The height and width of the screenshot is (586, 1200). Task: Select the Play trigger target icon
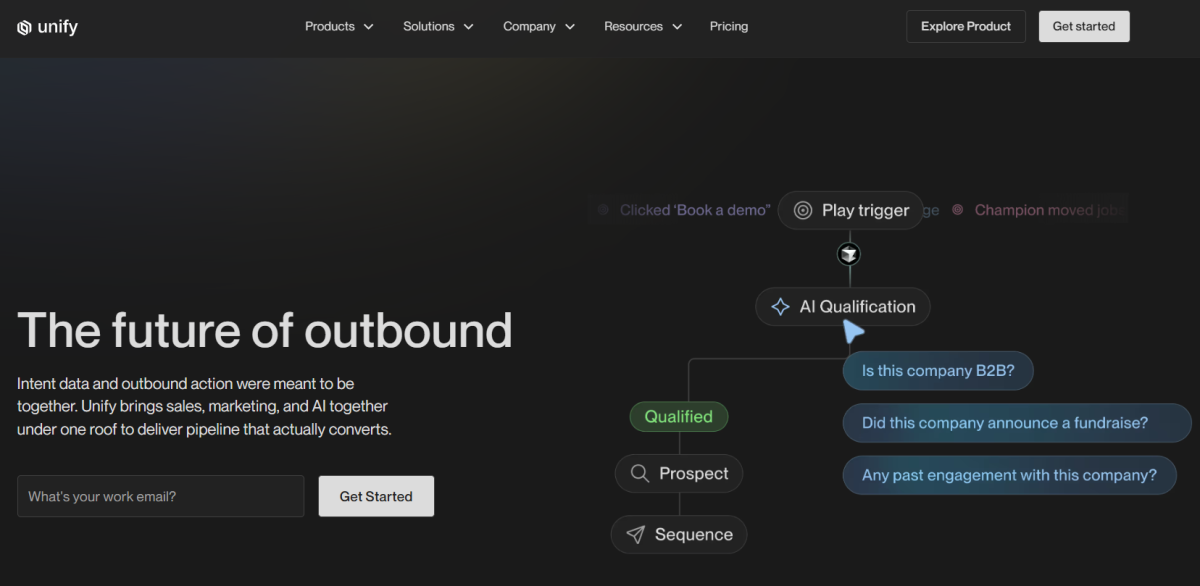click(803, 210)
